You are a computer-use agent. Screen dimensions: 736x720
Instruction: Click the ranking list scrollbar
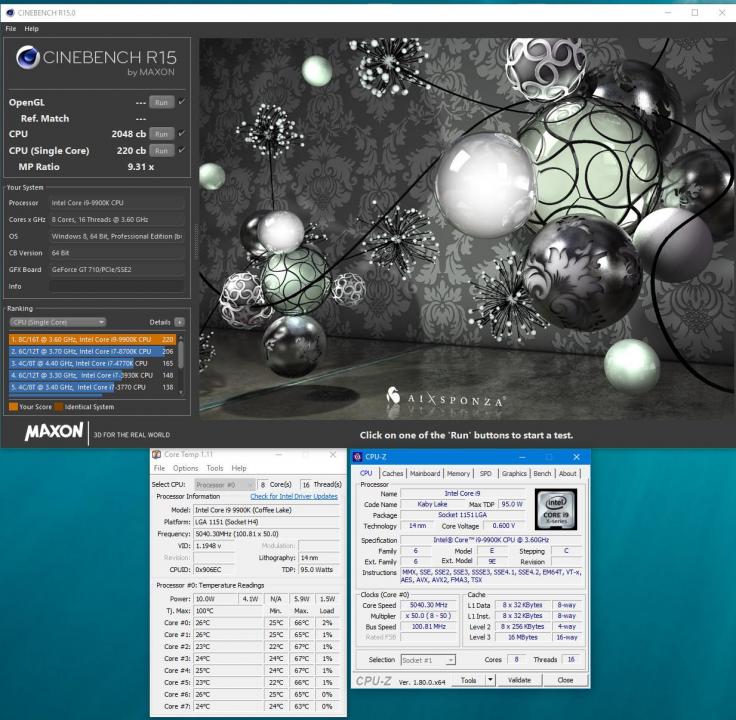point(181,356)
